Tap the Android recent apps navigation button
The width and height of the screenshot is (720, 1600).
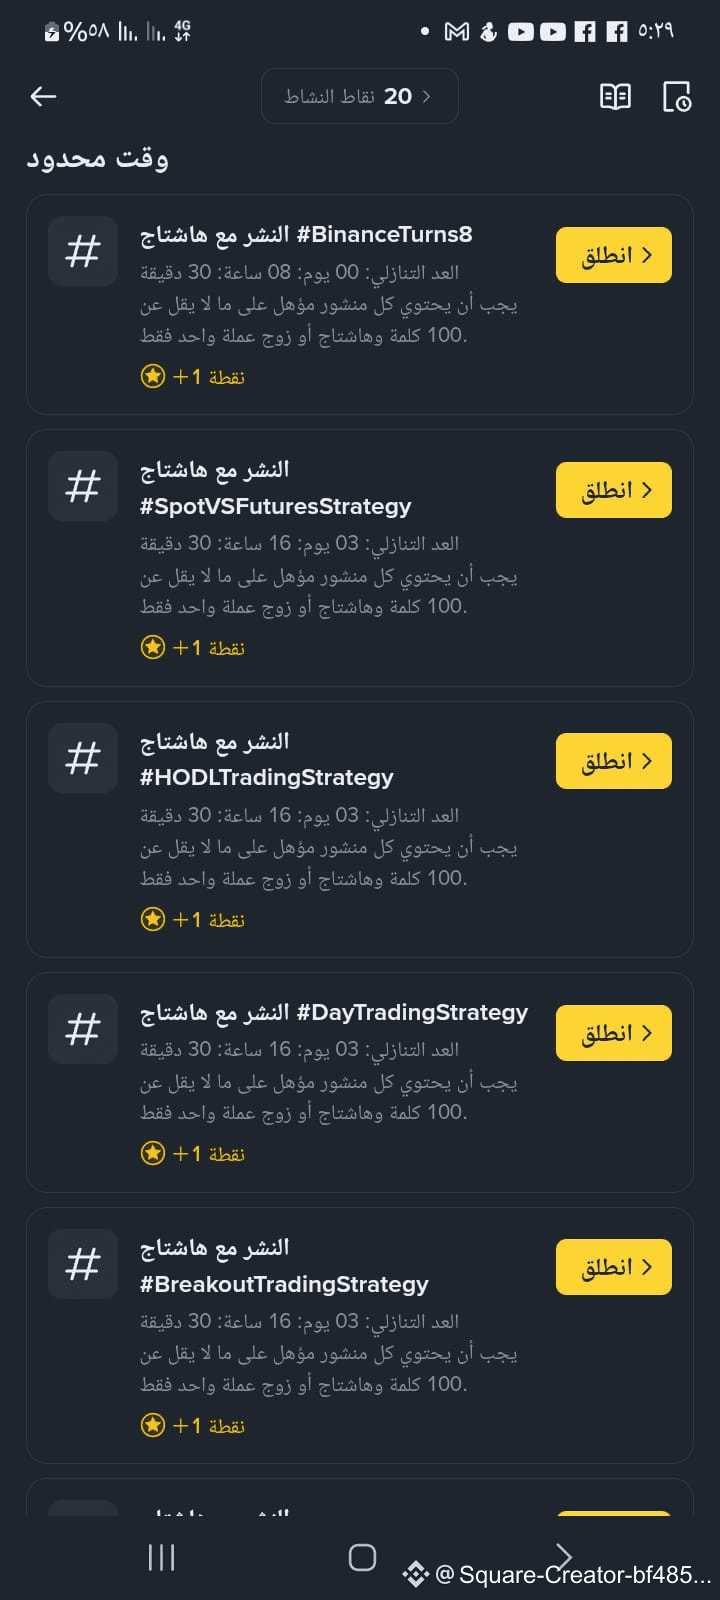tap(161, 1557)
